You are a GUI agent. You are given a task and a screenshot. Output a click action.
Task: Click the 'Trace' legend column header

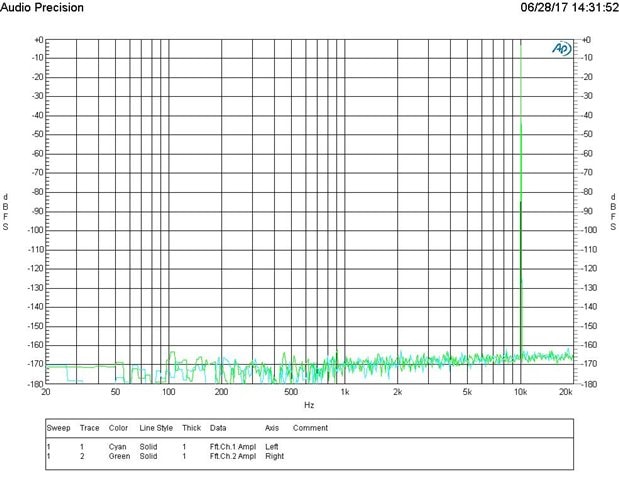pos(90,428)
